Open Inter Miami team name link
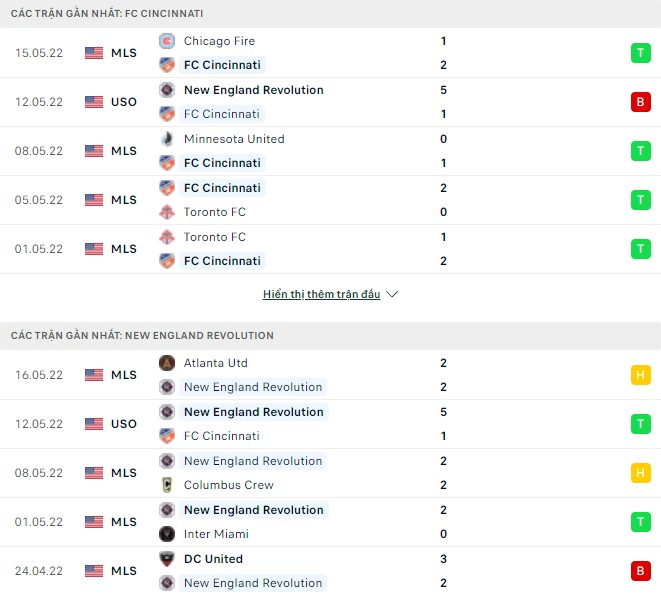 click(x=216, y=534)
